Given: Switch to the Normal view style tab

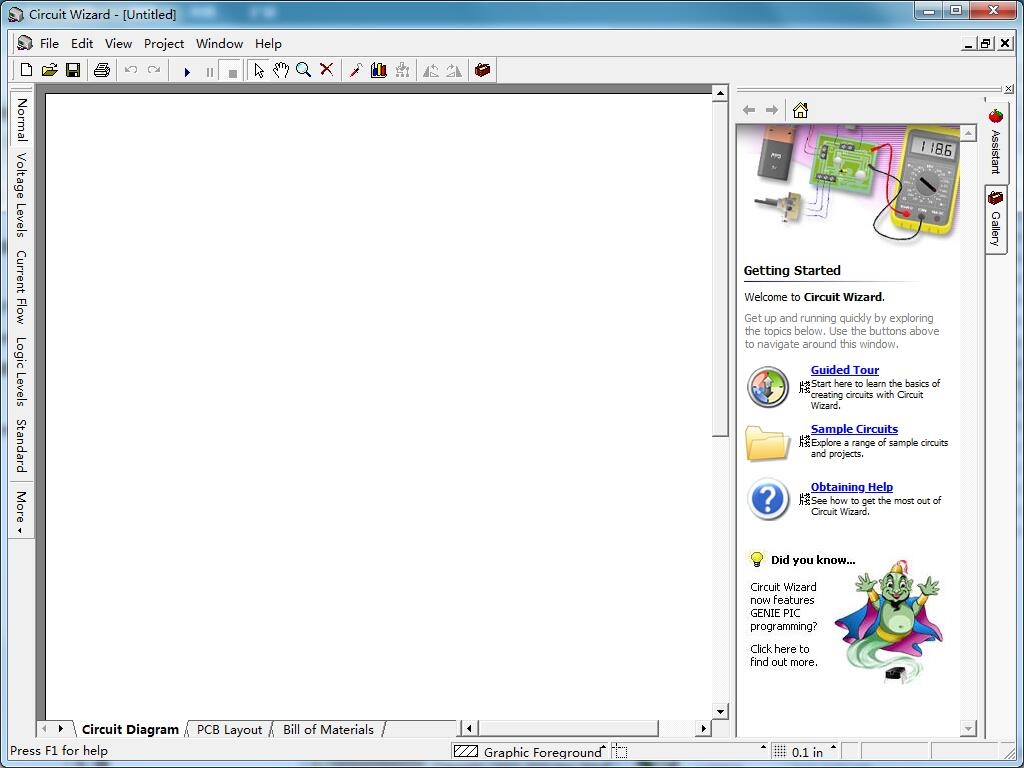Looking at the screenshot, I should tap(22, 120).
